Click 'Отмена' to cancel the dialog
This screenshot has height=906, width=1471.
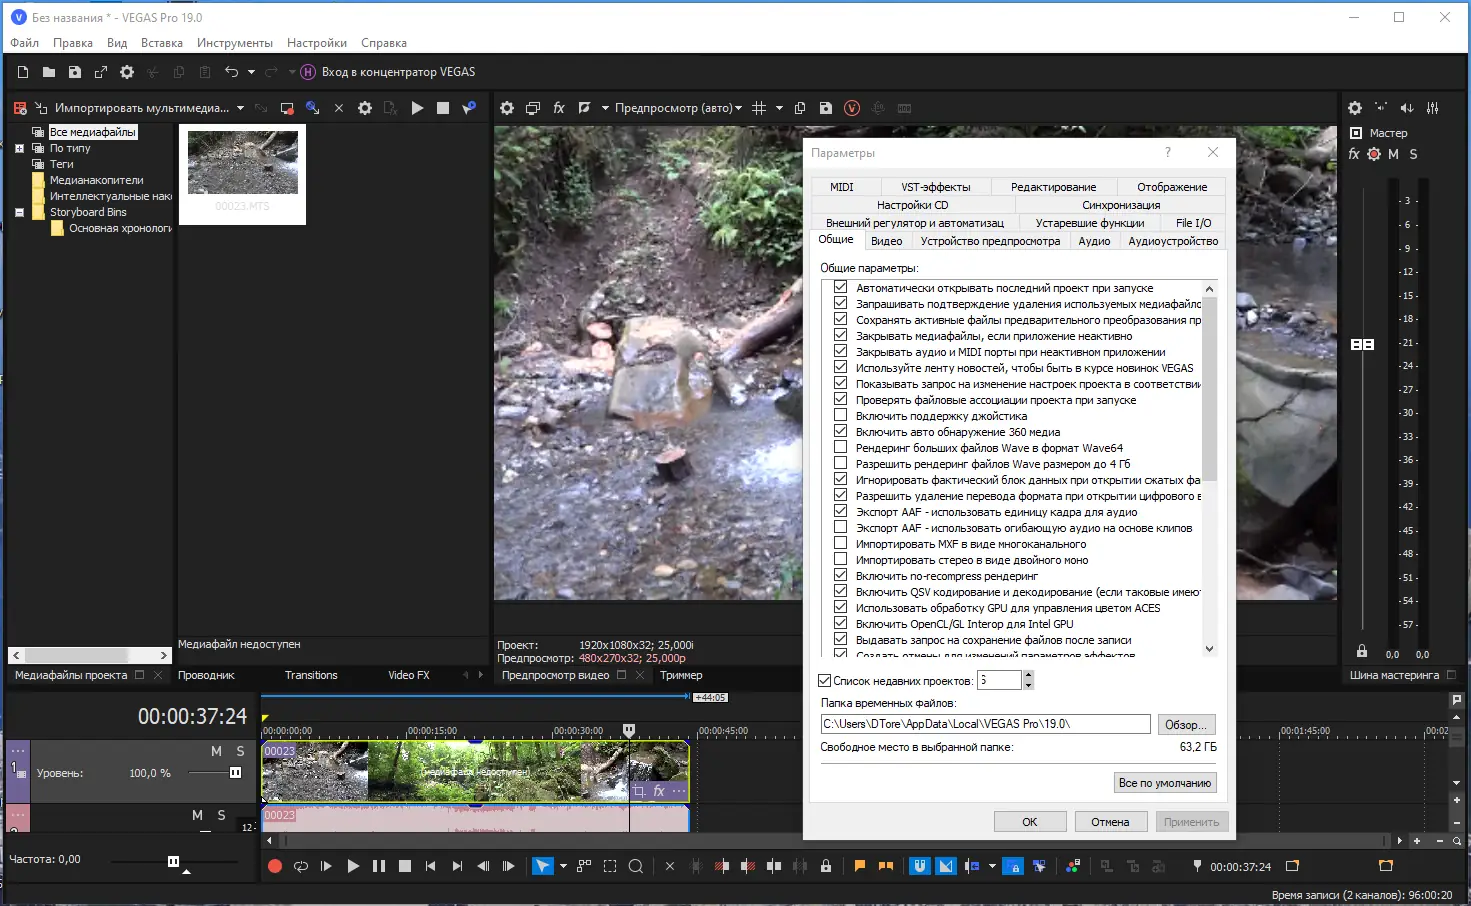(x=1110, y=822)
